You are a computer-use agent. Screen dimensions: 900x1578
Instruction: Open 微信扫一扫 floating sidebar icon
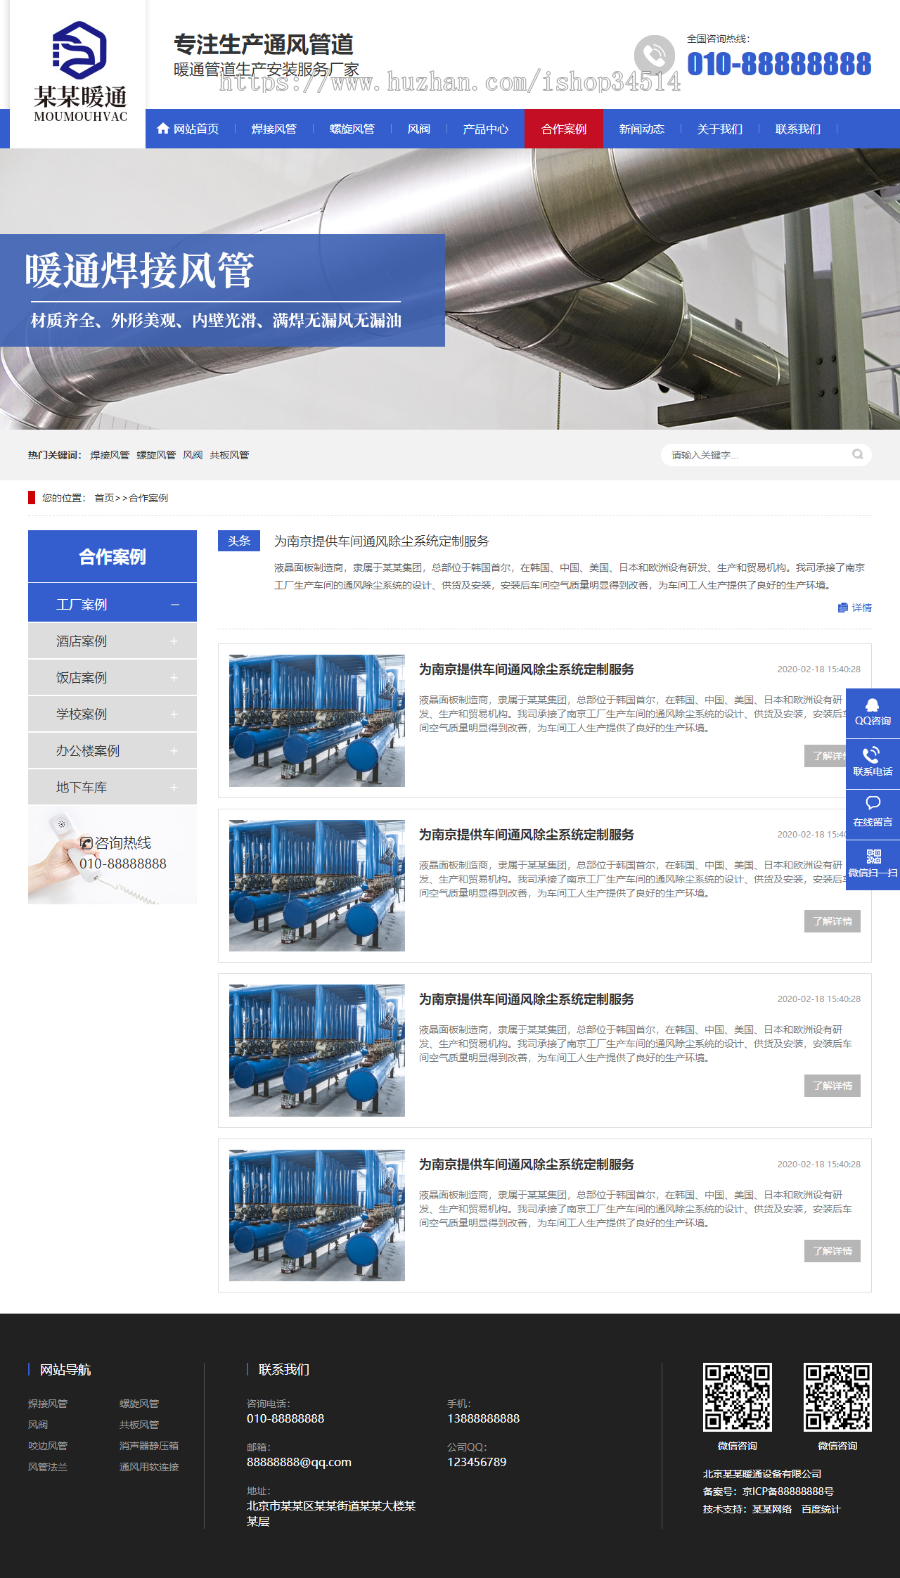(873, 864)
